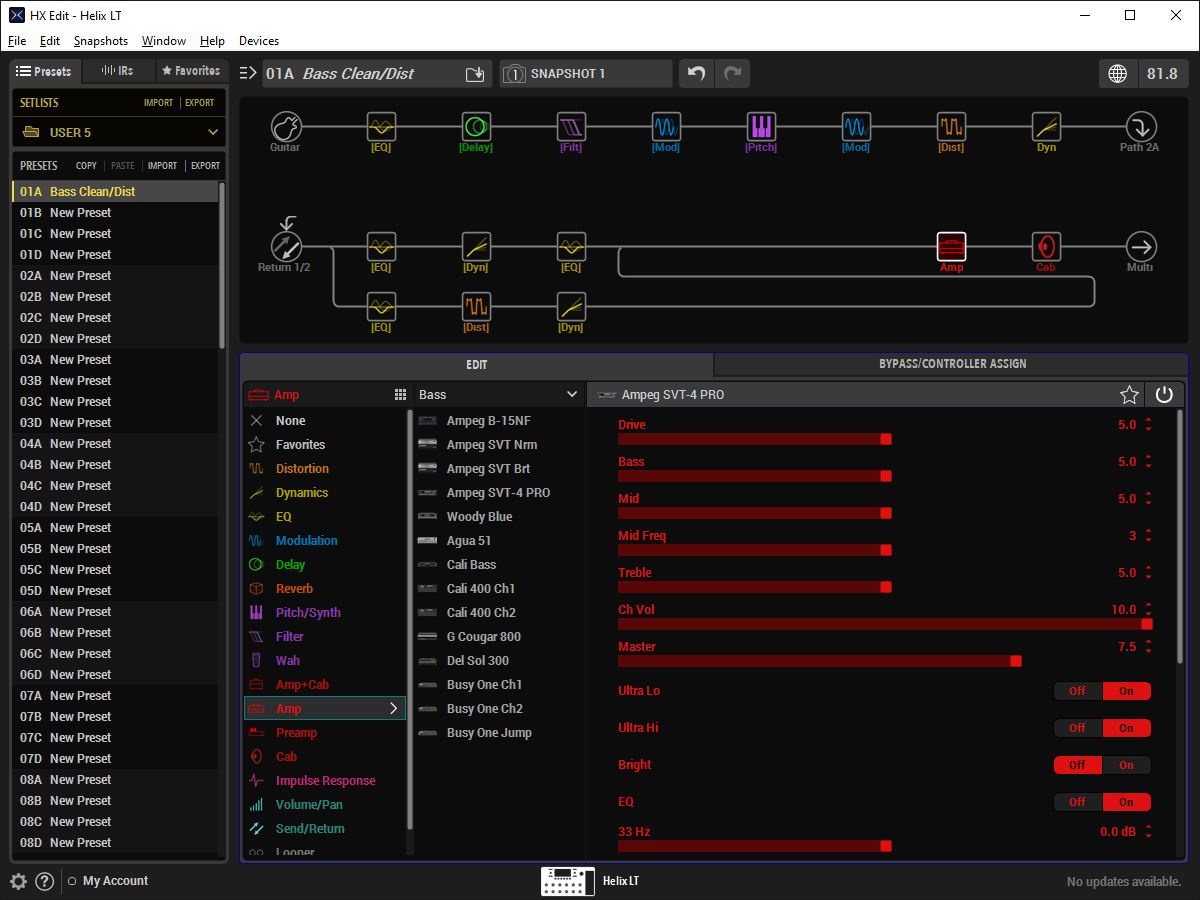Open help with the question mark icon
The height and width of the screenshot is (900, 1200).
point(44,881)
